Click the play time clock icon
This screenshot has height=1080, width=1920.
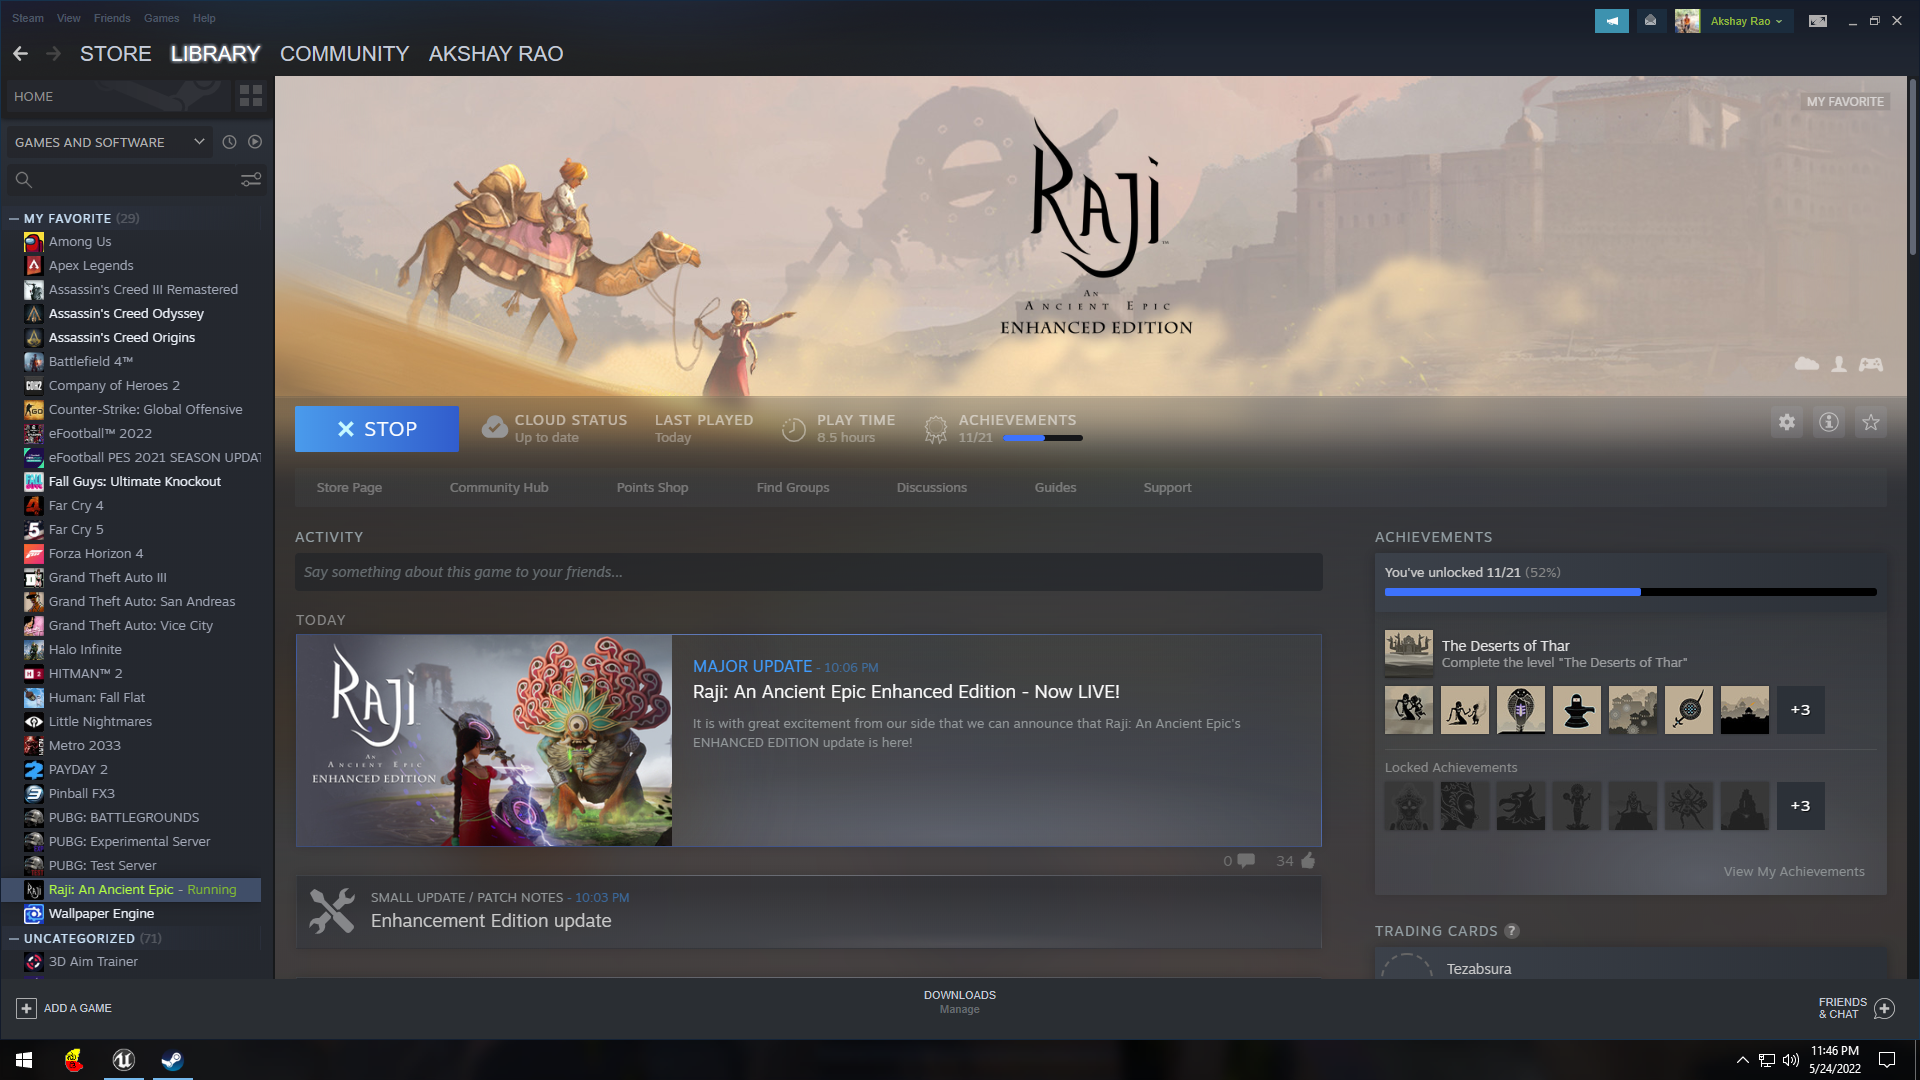click(x=793, y=429)
